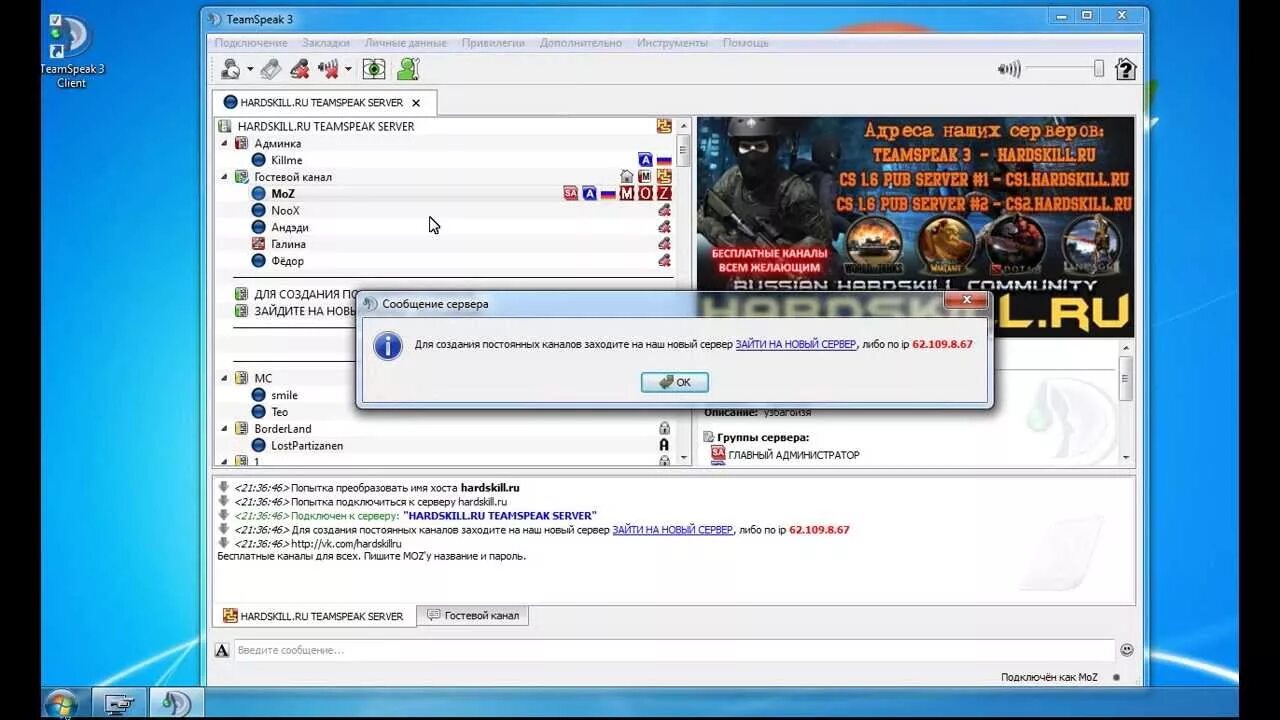This screenshot has width=1280, height=720.
Task: Click the muted microphone icon next to Андэди
Action: pyautogui.click(x=664, y=227)
